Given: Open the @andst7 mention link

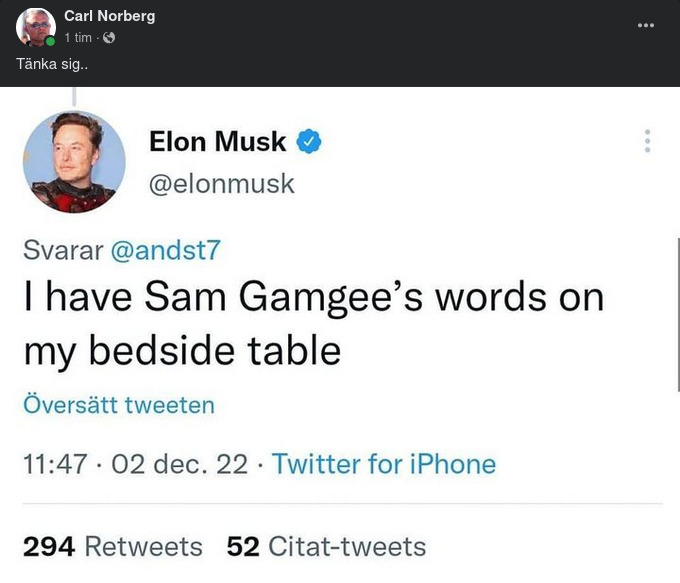Looking at the screenshot, I should pos(163,250).
